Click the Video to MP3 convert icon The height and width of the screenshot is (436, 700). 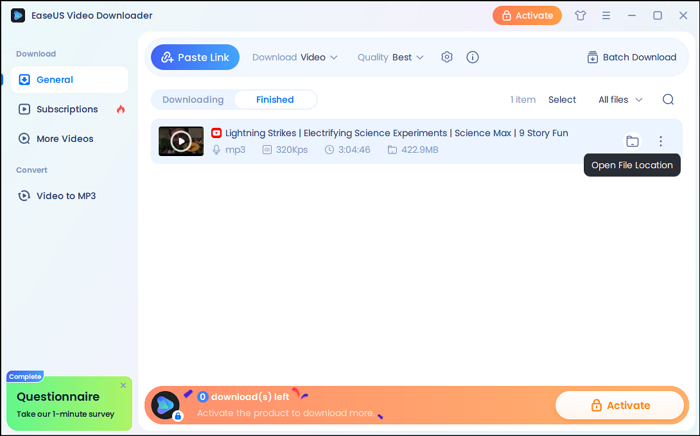(x=24, y=196)
